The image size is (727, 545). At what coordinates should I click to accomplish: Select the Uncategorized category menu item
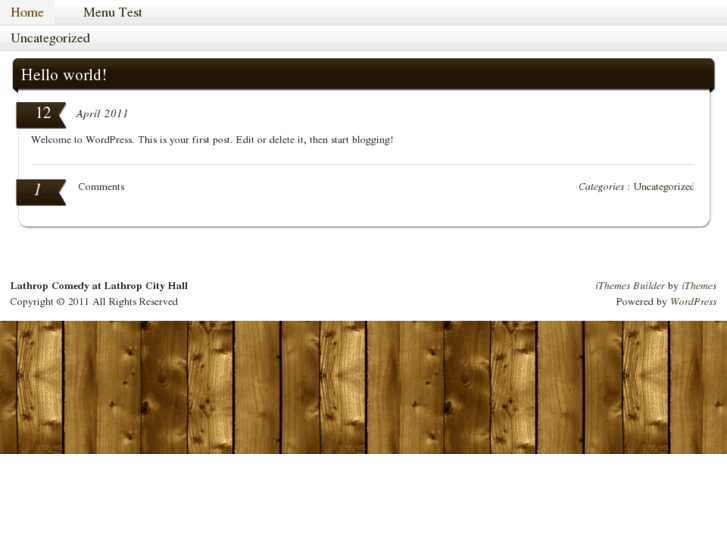click(50, 38)
